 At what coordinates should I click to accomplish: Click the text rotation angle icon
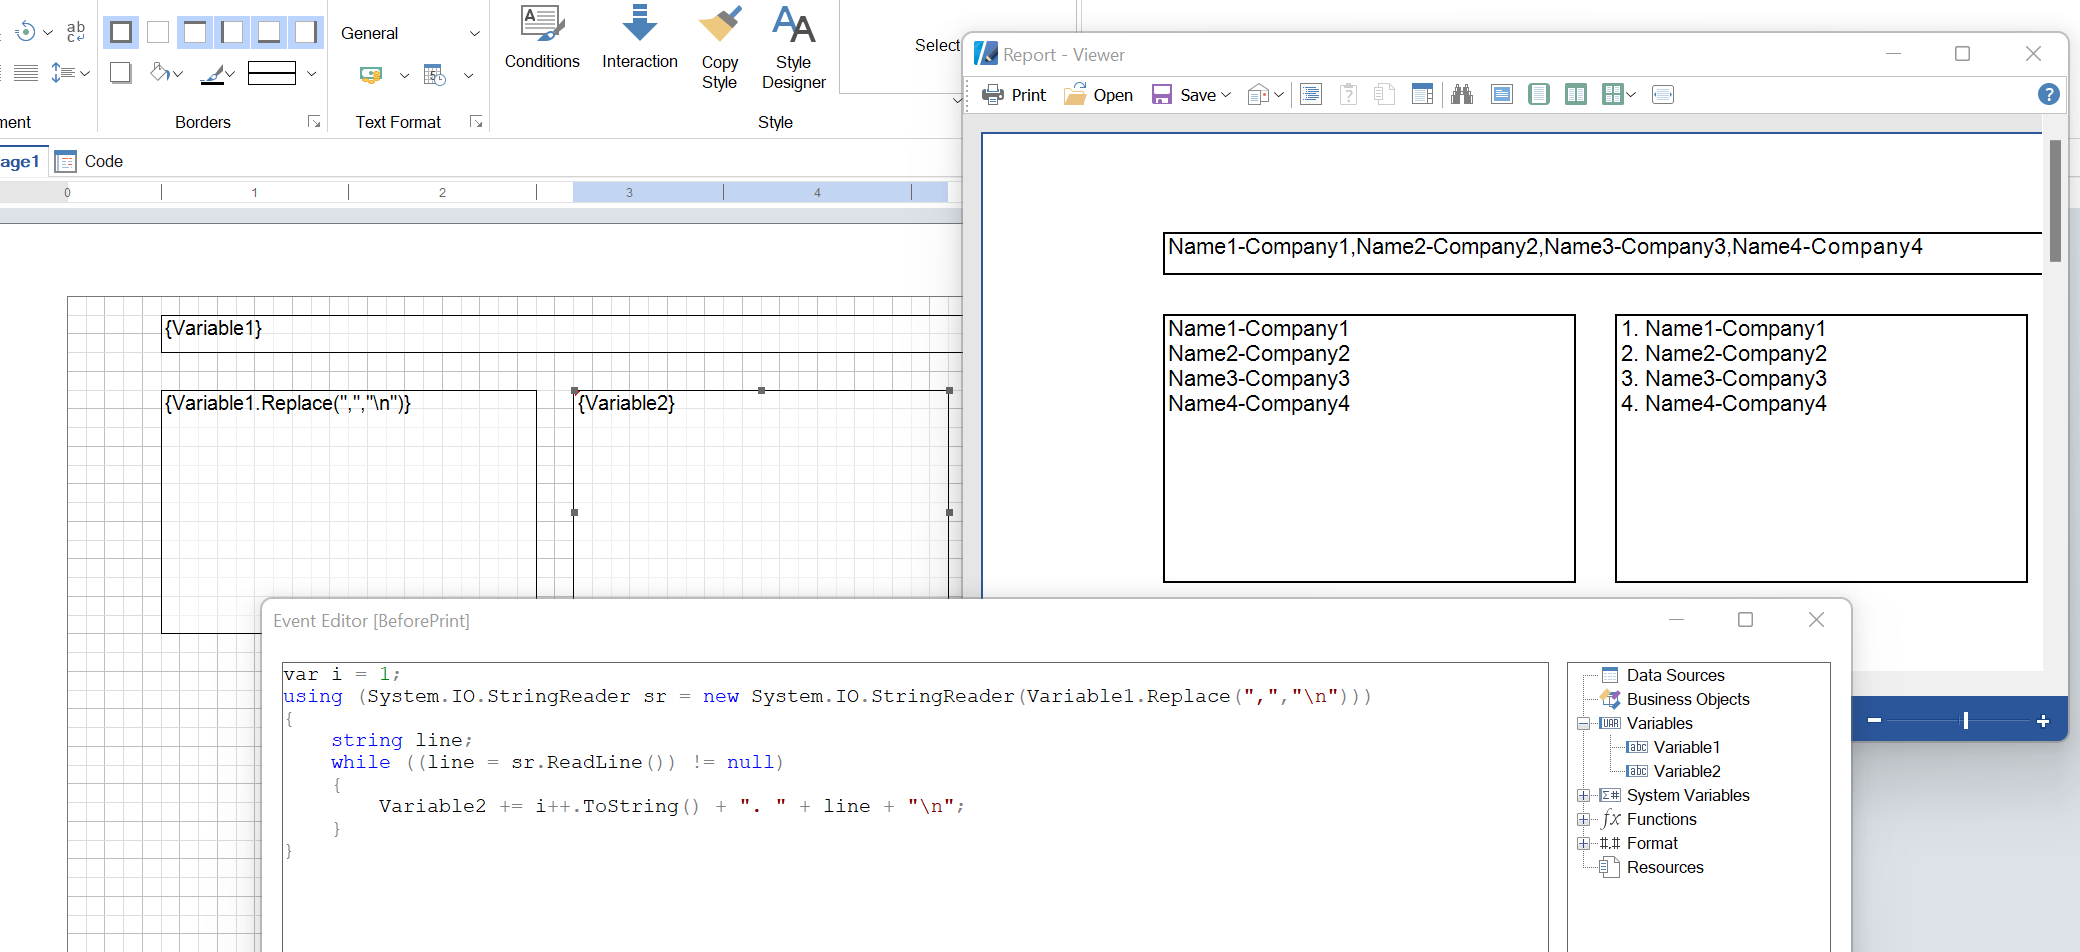[x=25, y=32]
